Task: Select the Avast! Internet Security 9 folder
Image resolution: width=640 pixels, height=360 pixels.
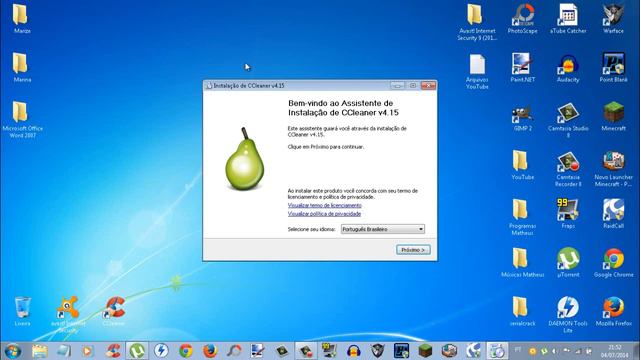Action: click(x=477, y=22)
